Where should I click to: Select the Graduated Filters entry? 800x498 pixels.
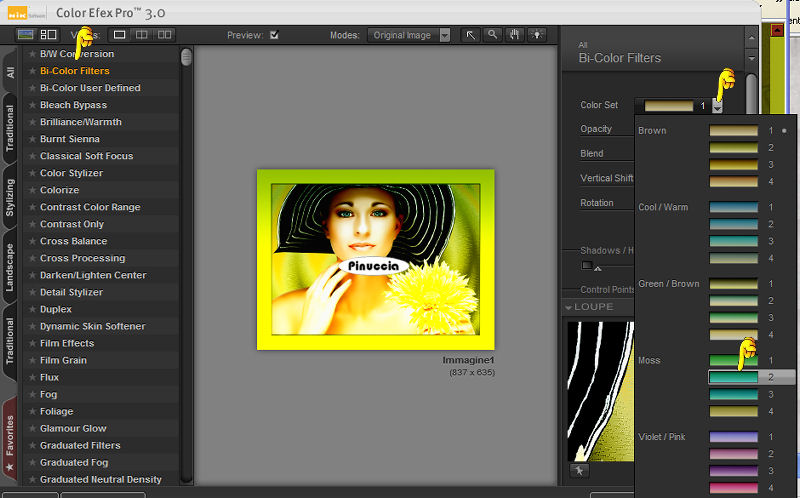point(80,445)
